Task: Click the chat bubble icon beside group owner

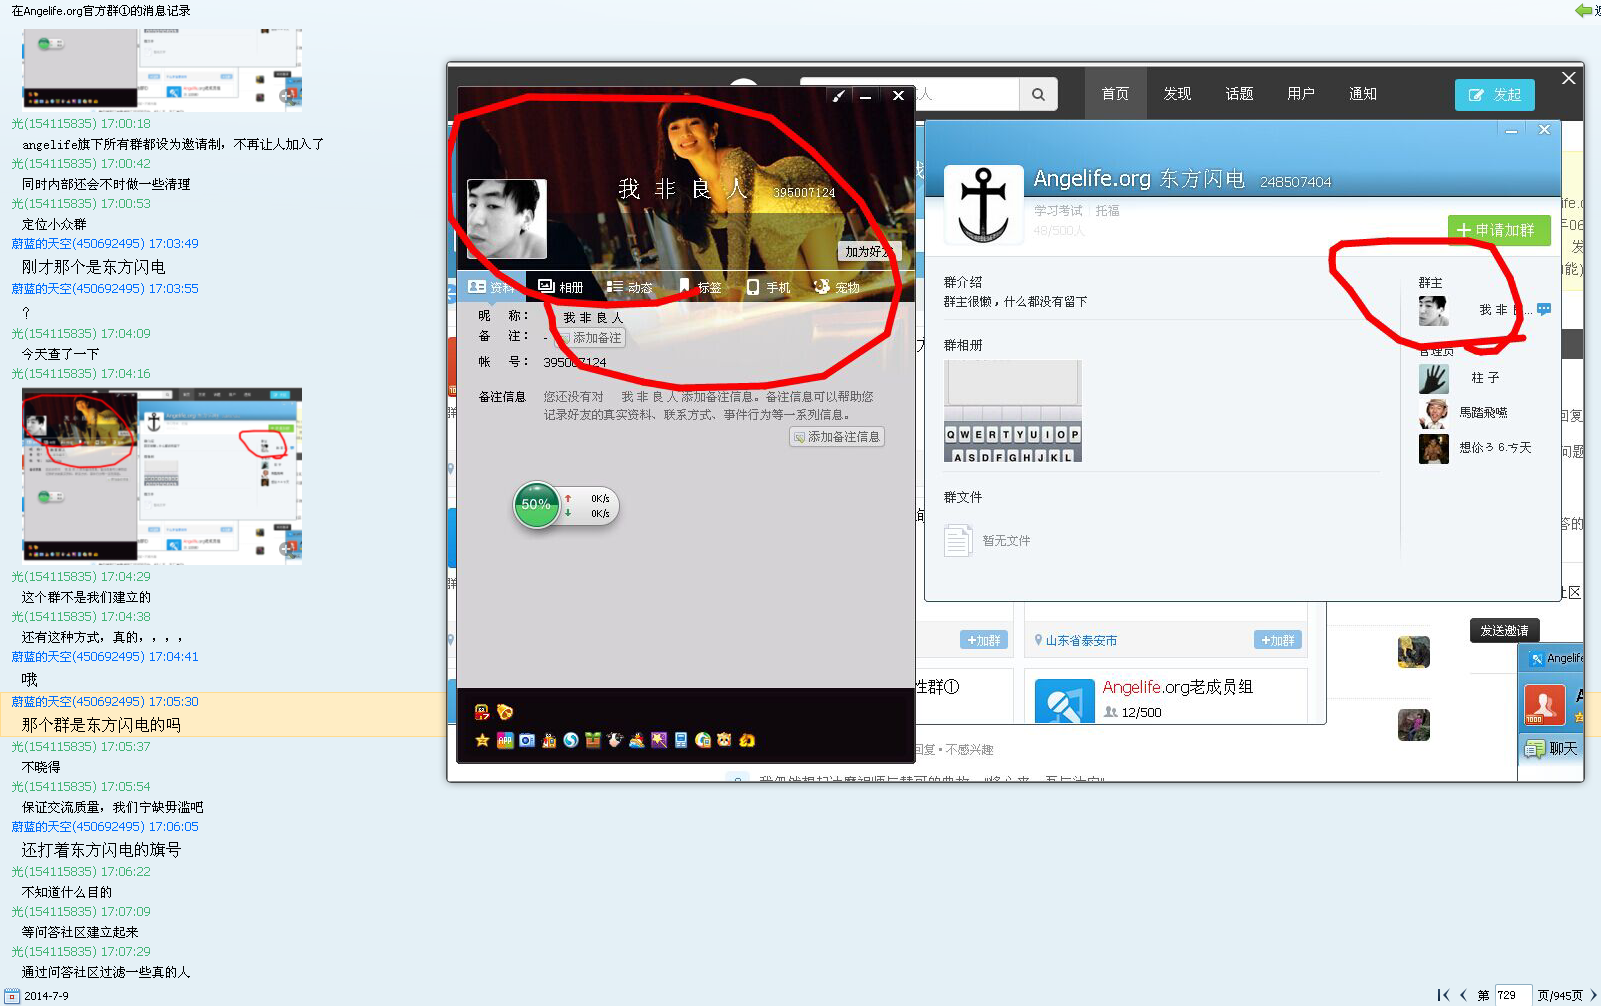Action: [x=1544, y=310]
